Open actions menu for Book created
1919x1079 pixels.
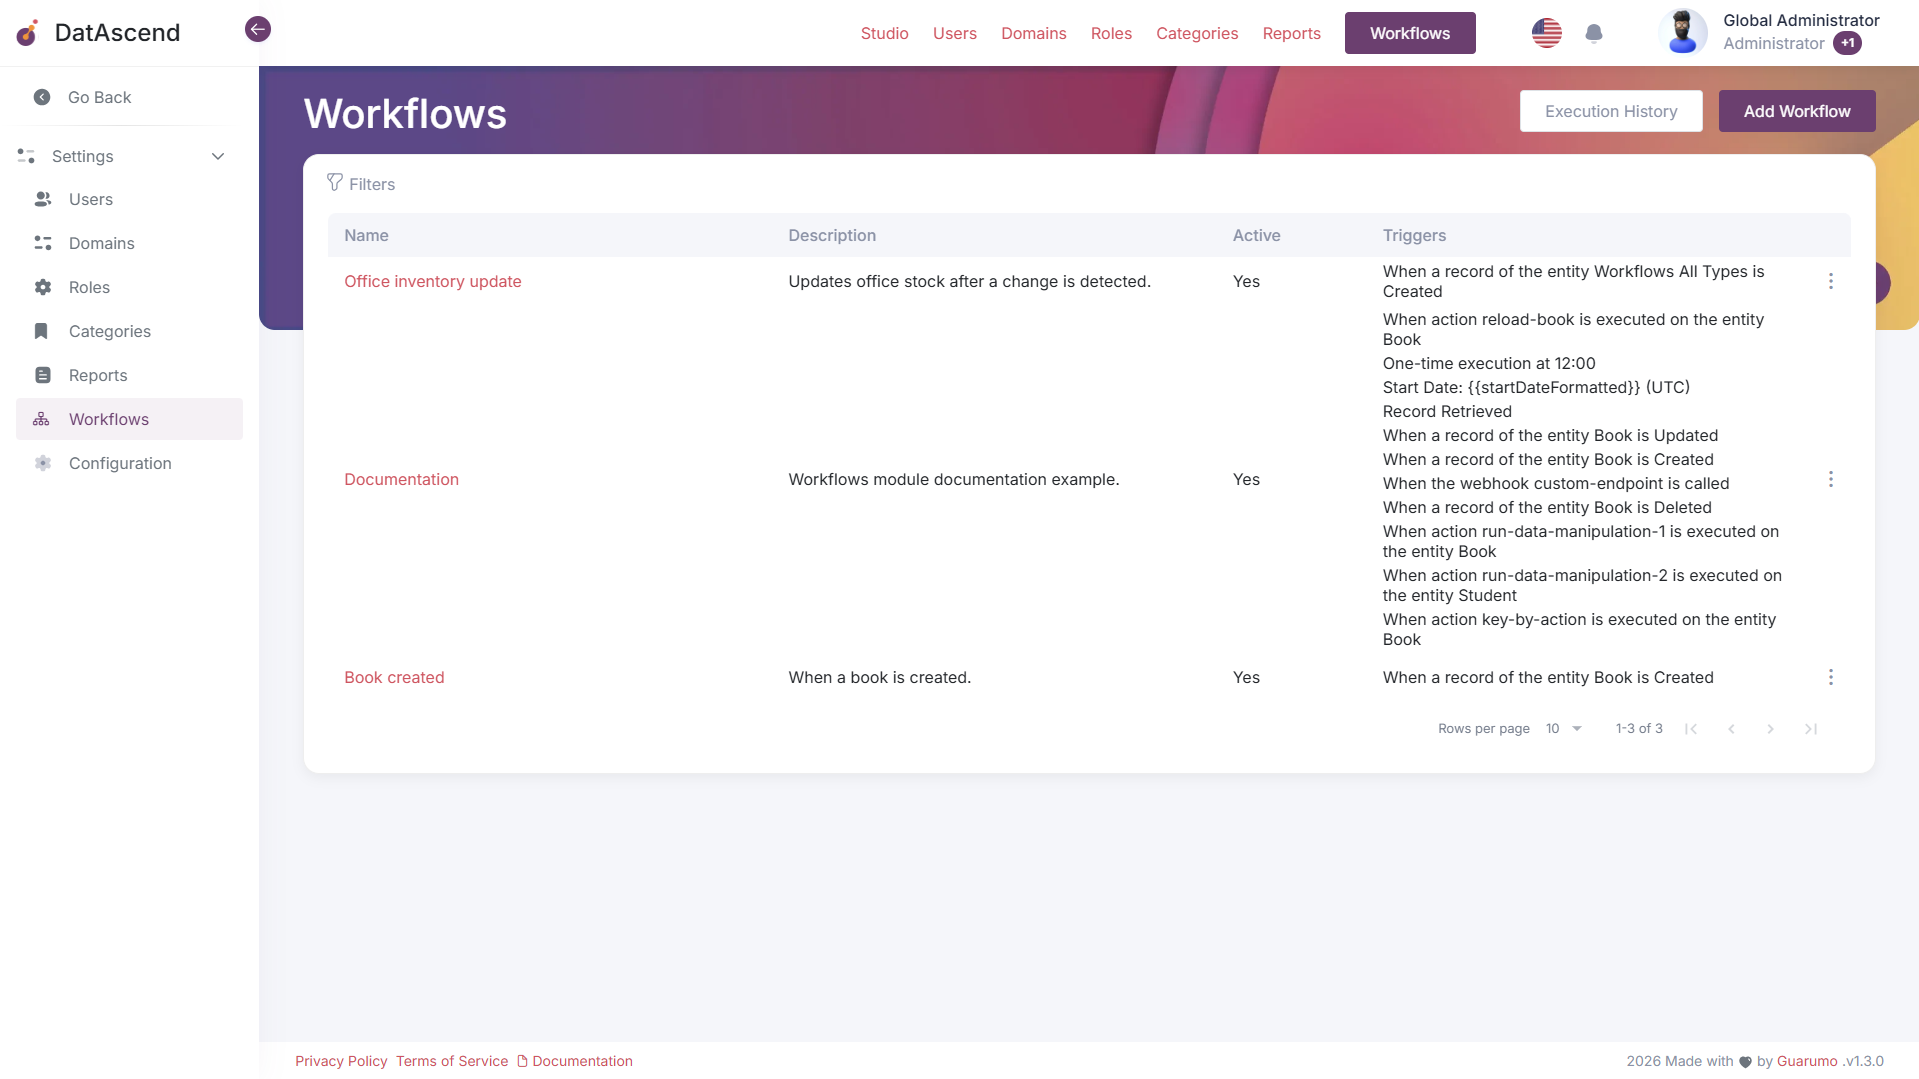(x=1830, y=677)
